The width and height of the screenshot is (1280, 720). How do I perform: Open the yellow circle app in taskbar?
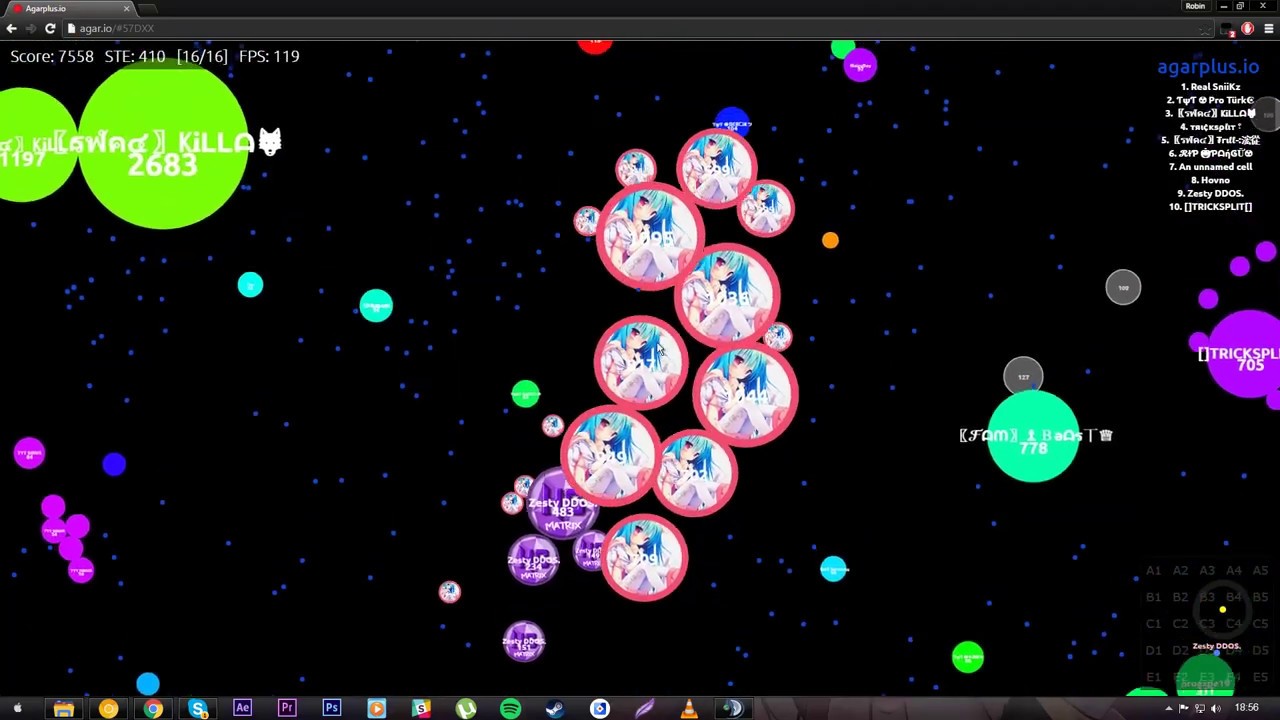[108, 709]
